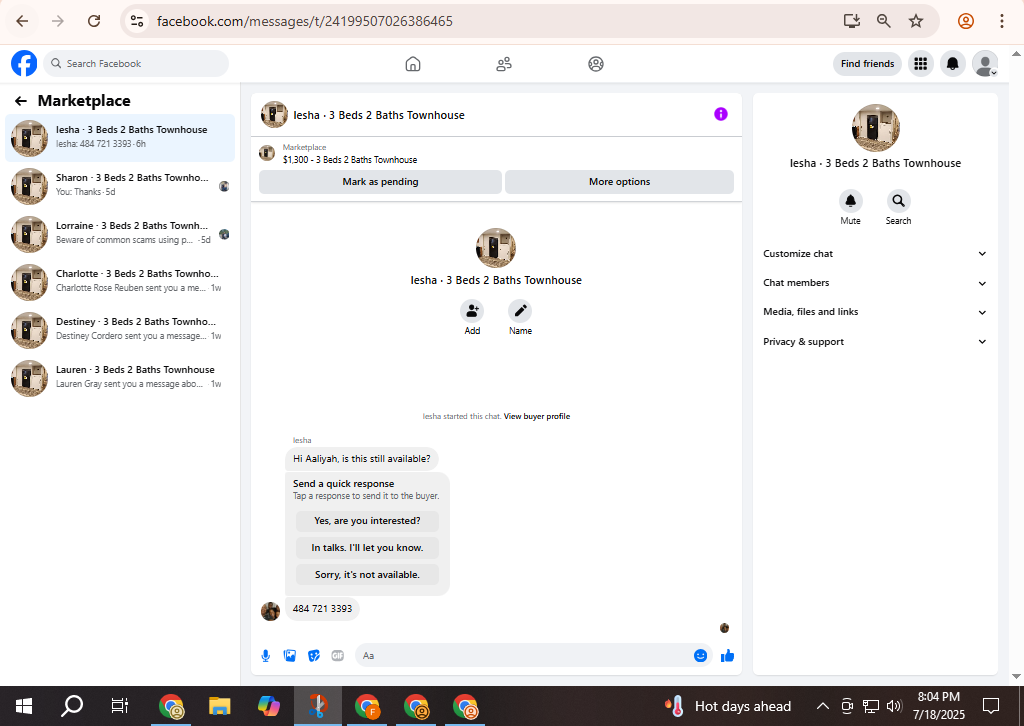Choose a GIF icon in composer
1024x726 pixels.
338,655
